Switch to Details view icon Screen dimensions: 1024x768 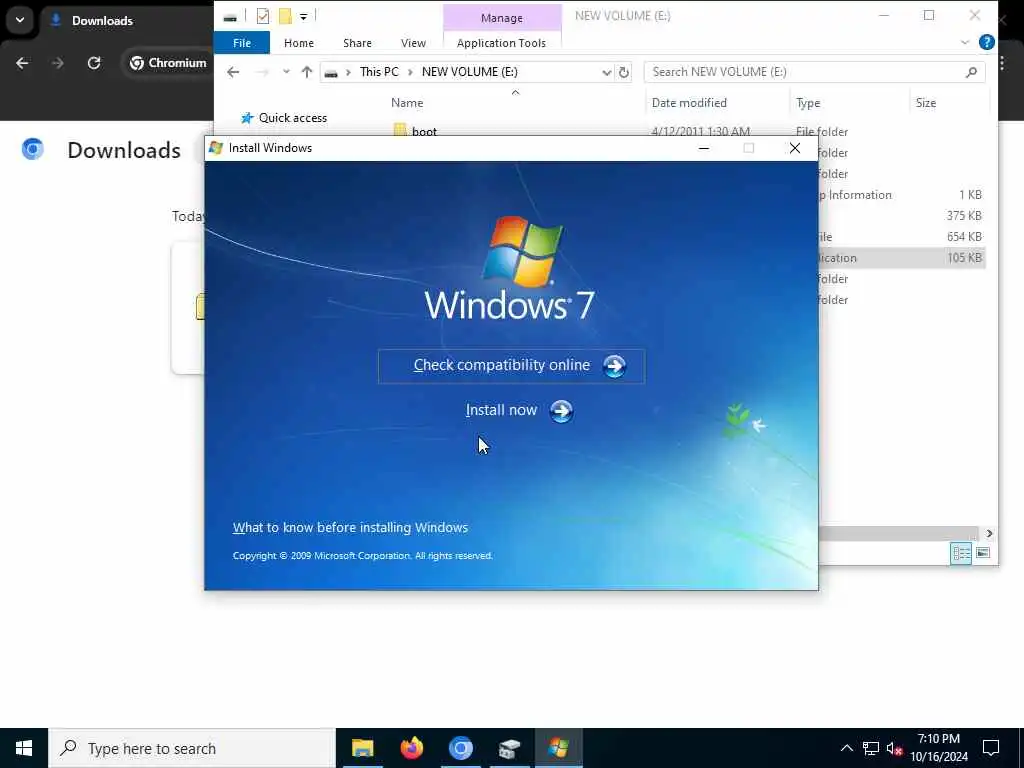click(961, 553)
